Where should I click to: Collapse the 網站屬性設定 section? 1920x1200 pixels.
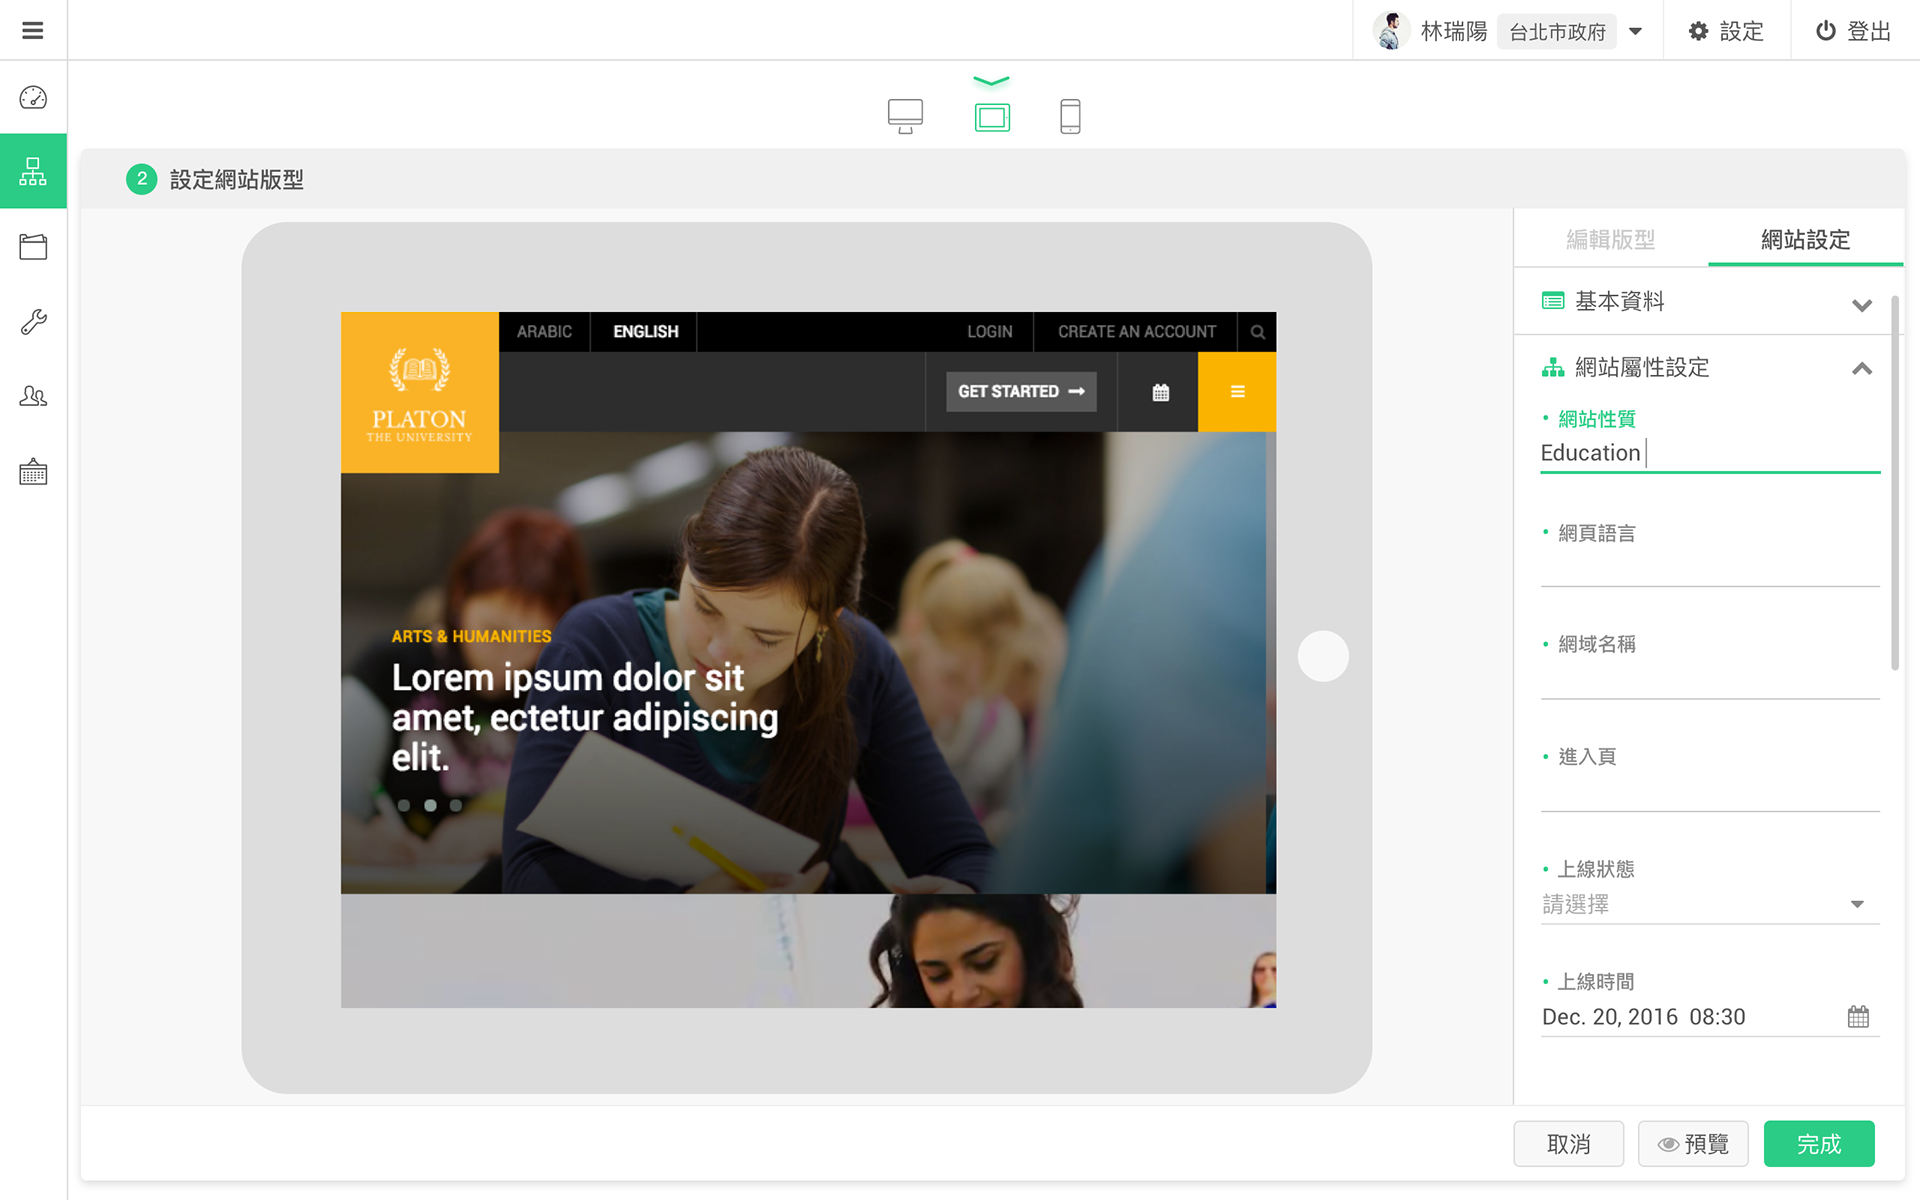pos(1861,368)
